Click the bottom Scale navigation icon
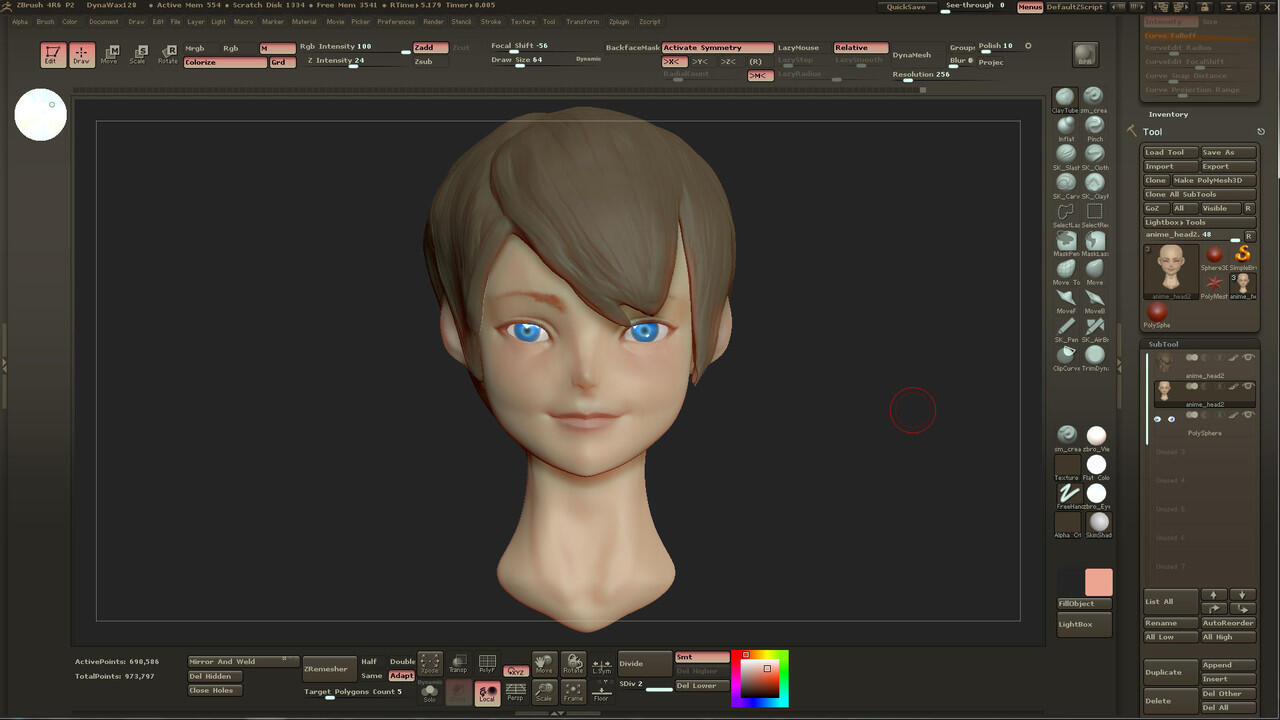Image resolution: width=1280 pixels, height=720 pixels. [x=544, y=692]
